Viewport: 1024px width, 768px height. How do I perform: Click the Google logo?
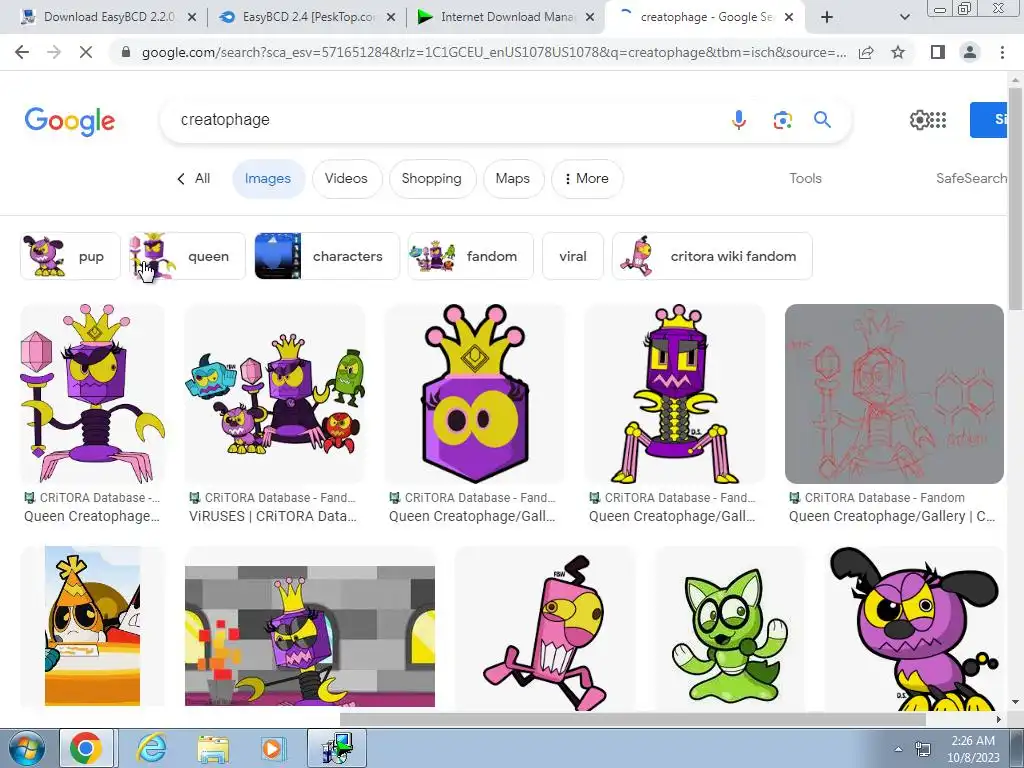tap(69, 121)
